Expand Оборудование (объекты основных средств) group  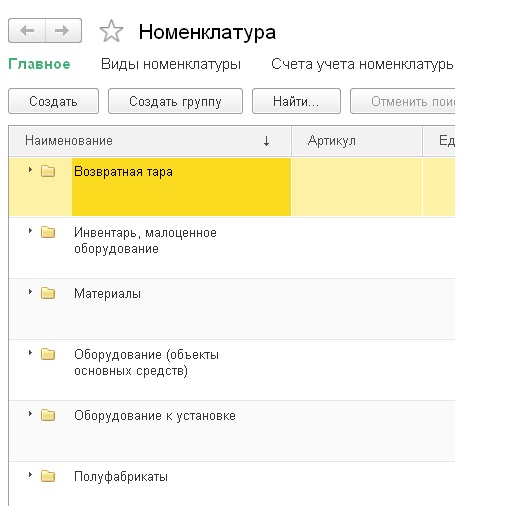point(30,352)
